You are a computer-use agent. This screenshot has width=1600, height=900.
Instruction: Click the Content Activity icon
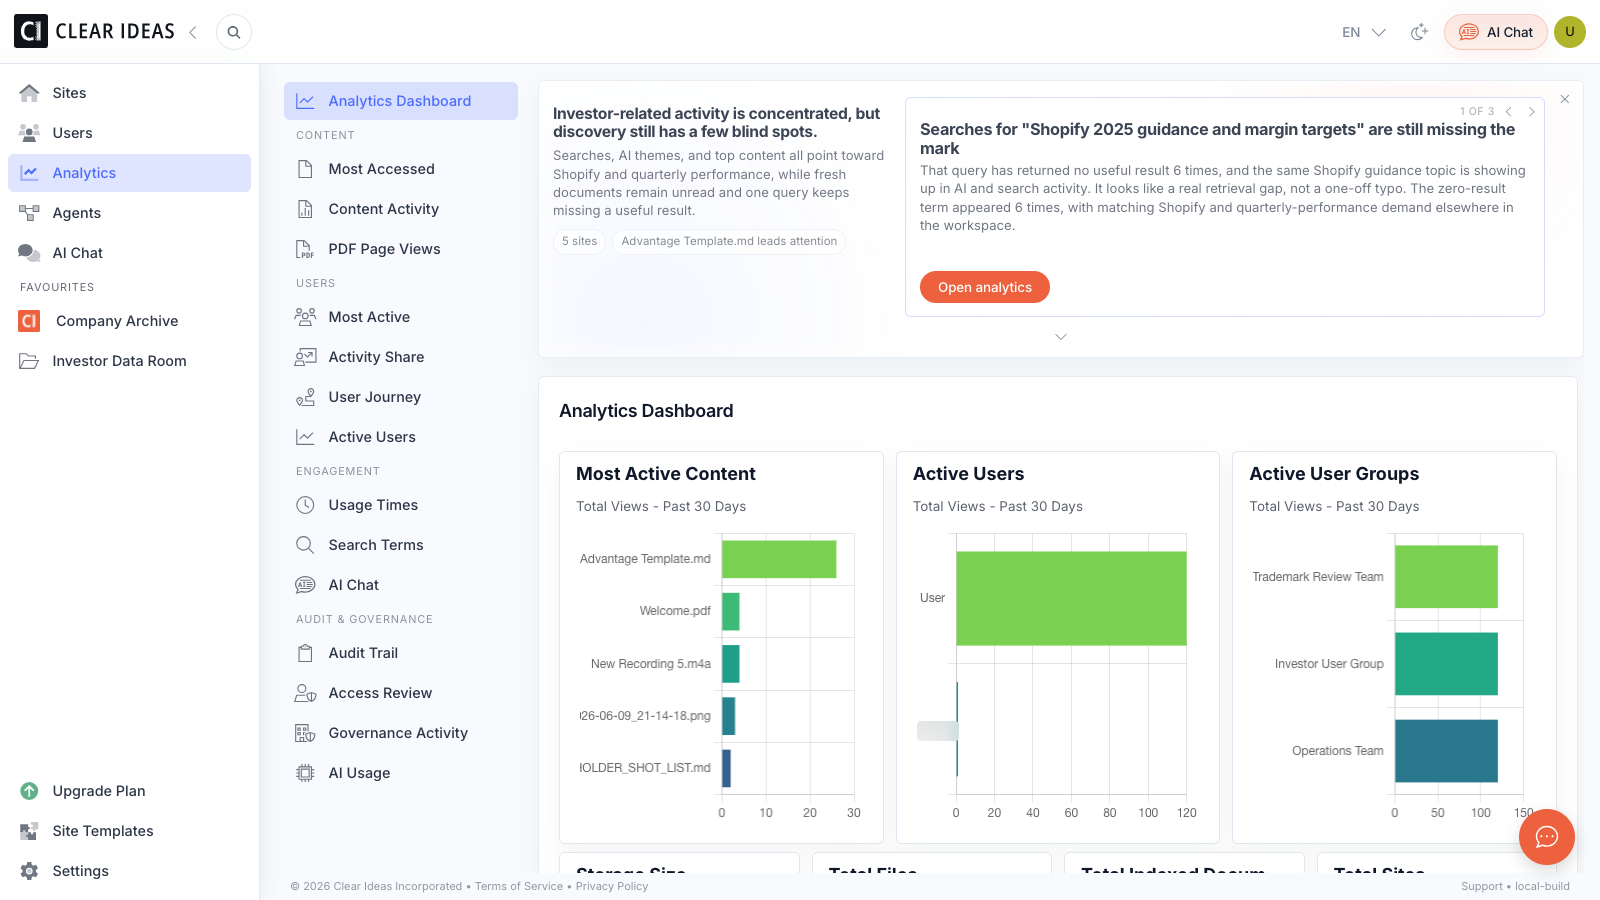tap(305, 209)
